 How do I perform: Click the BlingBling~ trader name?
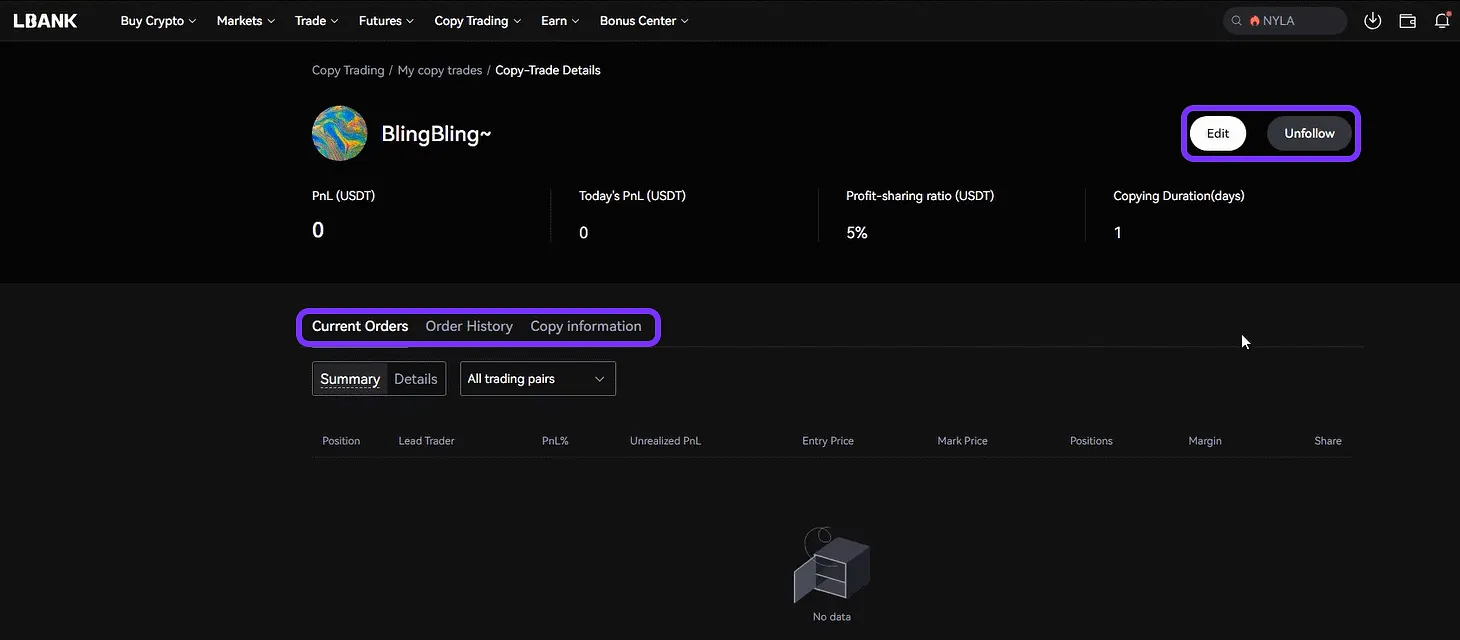(436, 134)
